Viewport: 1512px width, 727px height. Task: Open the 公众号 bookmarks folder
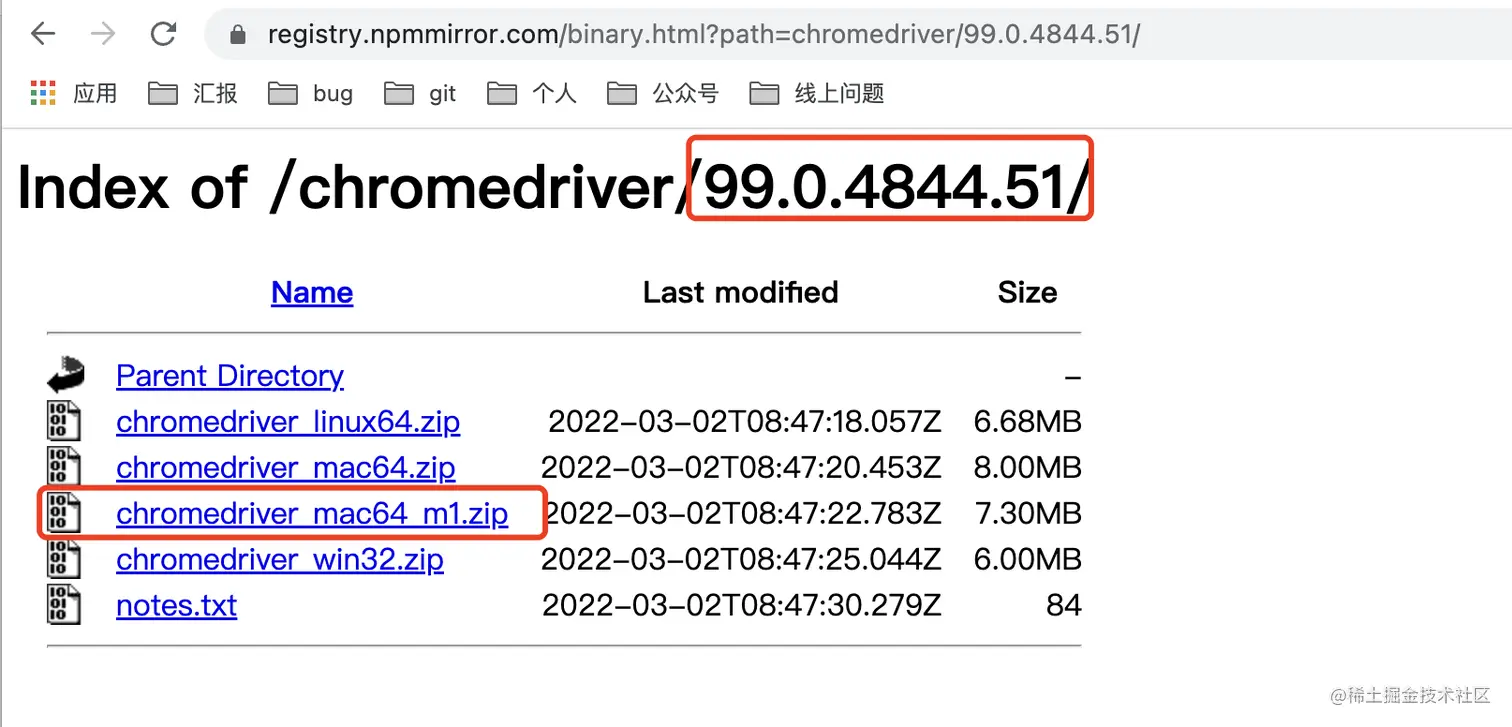click(x=663, y=94)
